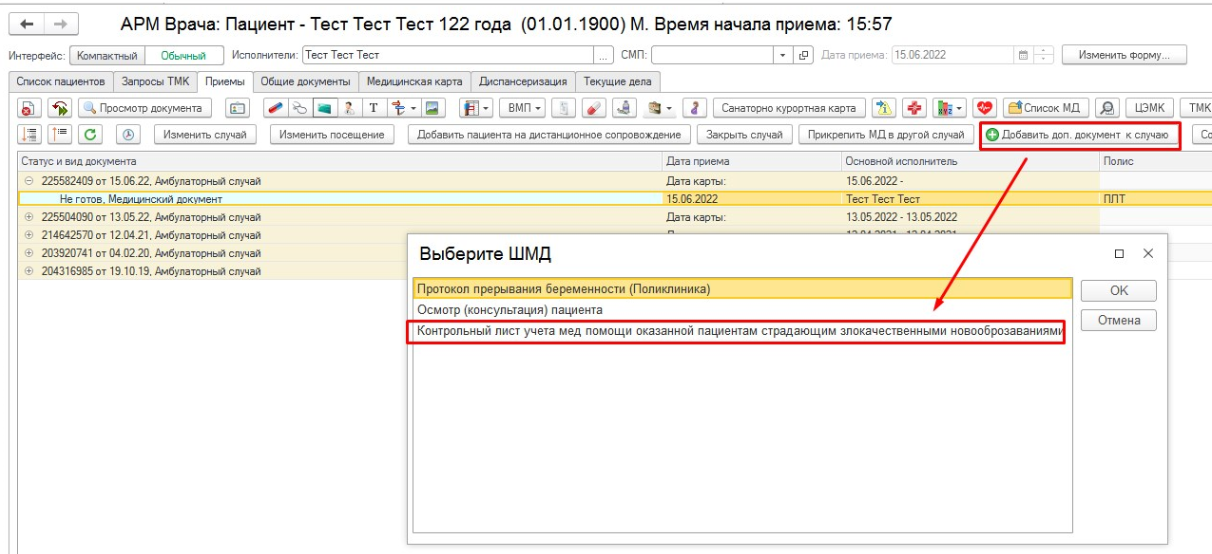The image size is (1212, 554).
Task: Click the clock icon in second toolbar row
Action: point(131,135)
